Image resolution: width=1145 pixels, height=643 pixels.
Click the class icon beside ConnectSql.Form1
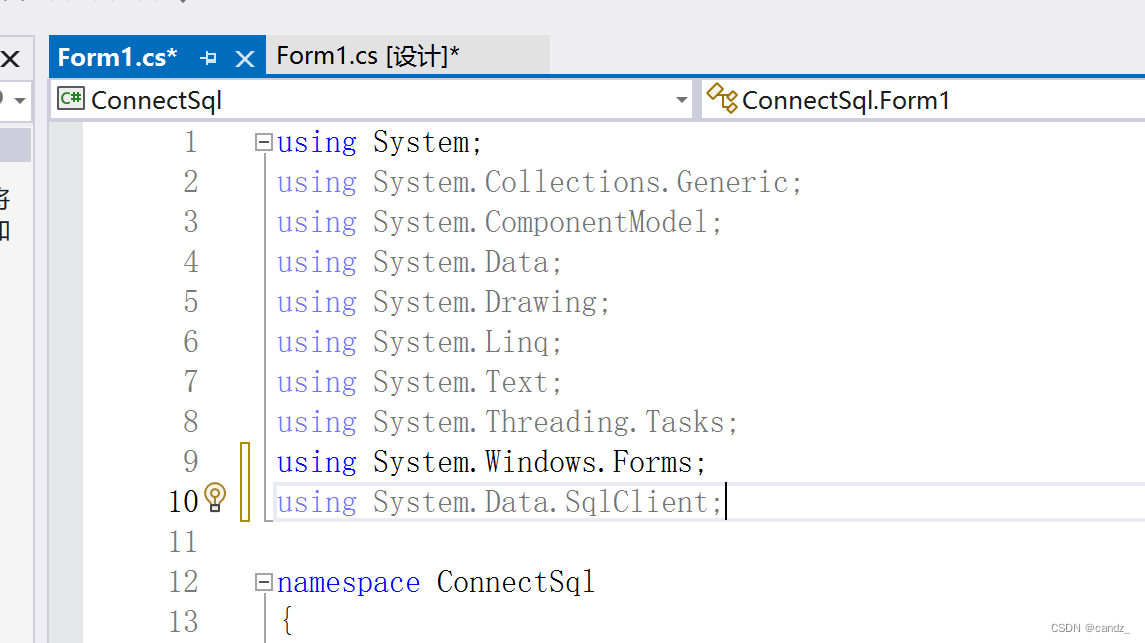(722, 99)
